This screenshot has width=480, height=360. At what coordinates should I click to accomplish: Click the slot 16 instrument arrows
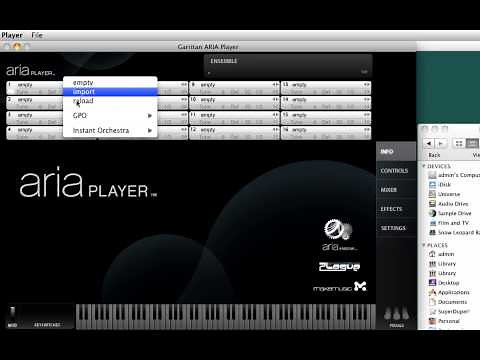pos(367,130)
